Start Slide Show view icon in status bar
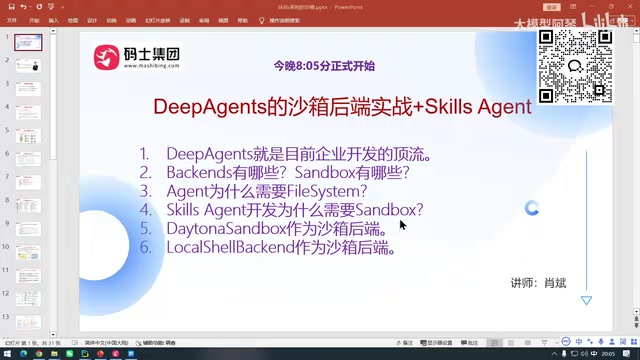The image size is (640, 360). pyautogui.click(x=544, y=343)
